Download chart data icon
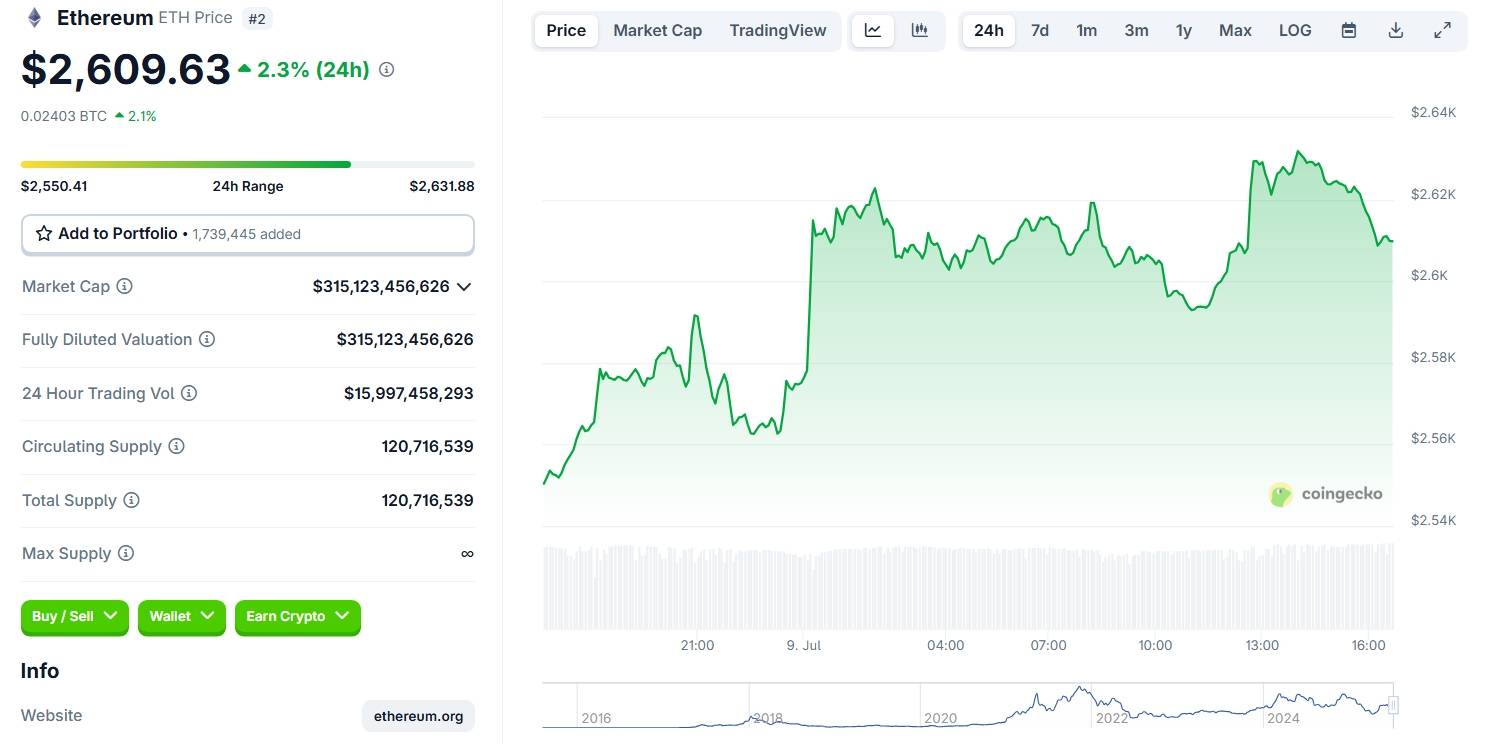1489x744 pixels. [x=1396, y=30]
